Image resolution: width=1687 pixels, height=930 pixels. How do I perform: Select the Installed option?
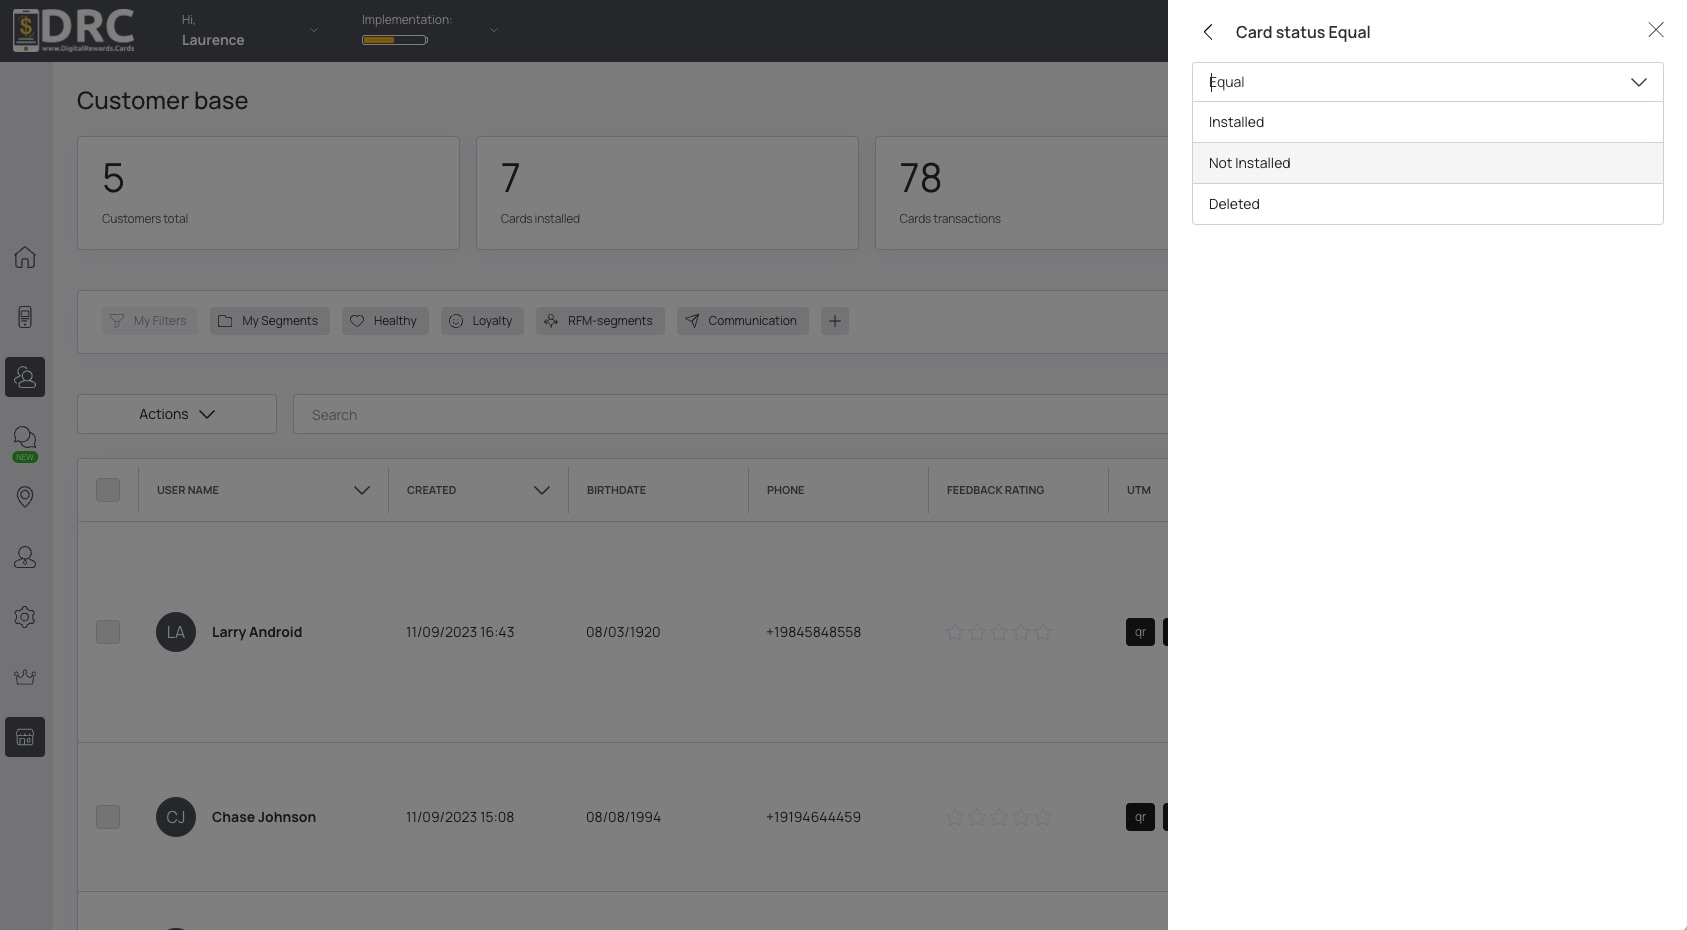pyautogui.click(x=1427, y=122)
